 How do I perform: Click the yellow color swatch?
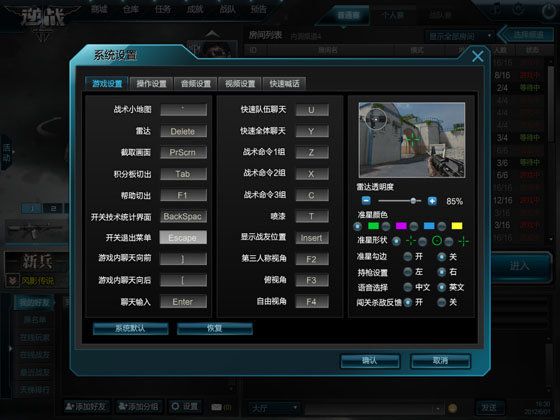tap(457, 226)
